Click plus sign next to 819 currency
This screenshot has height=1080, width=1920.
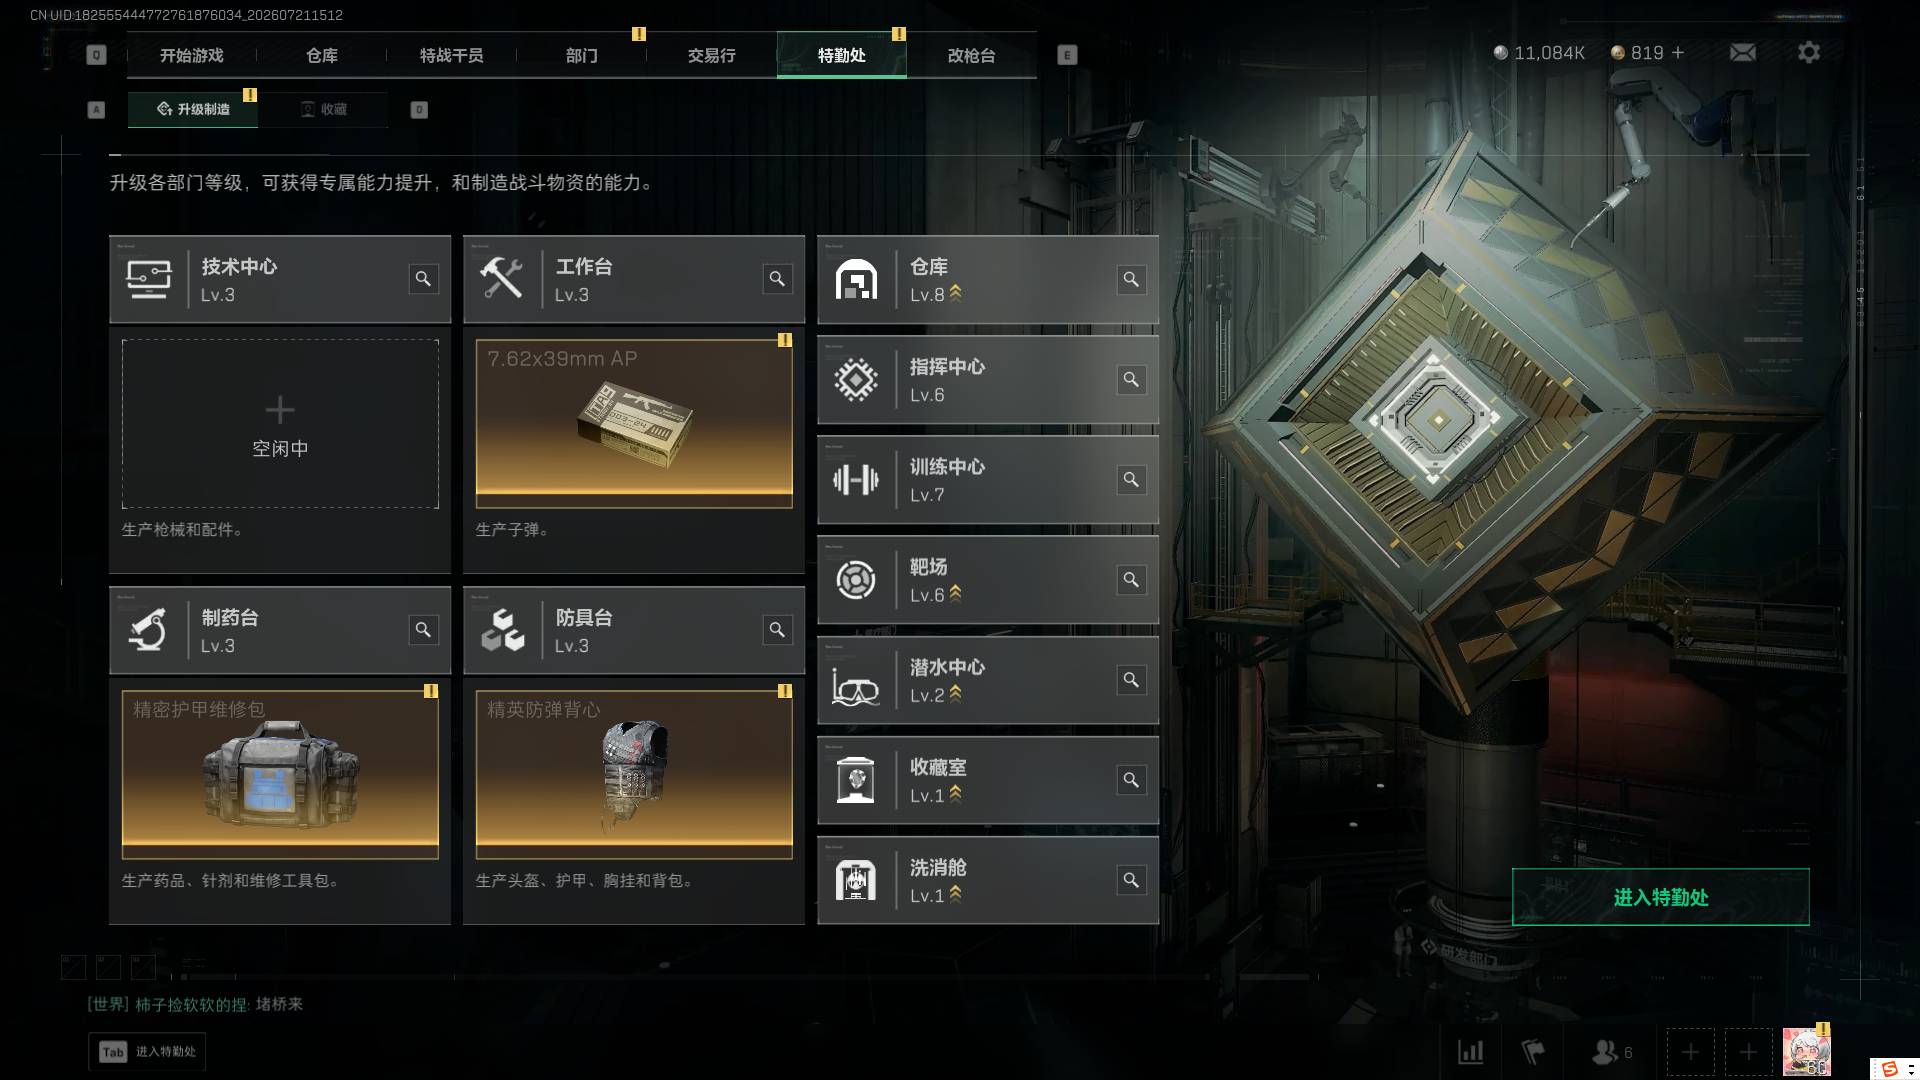click(1678, 52)
